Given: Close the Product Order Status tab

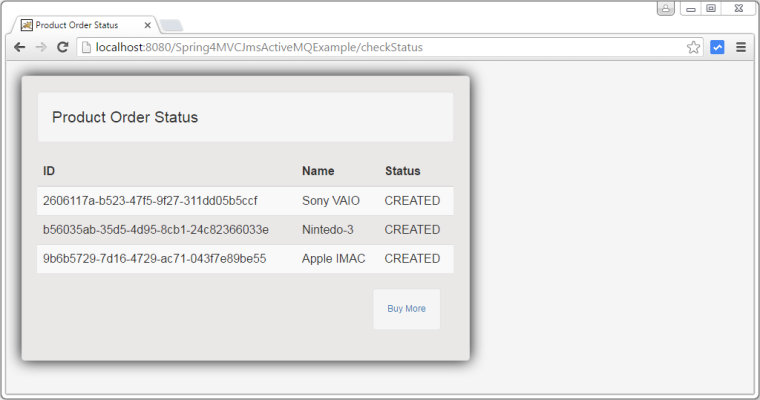Looking at the screenshot, I should (x=147, y=25).
